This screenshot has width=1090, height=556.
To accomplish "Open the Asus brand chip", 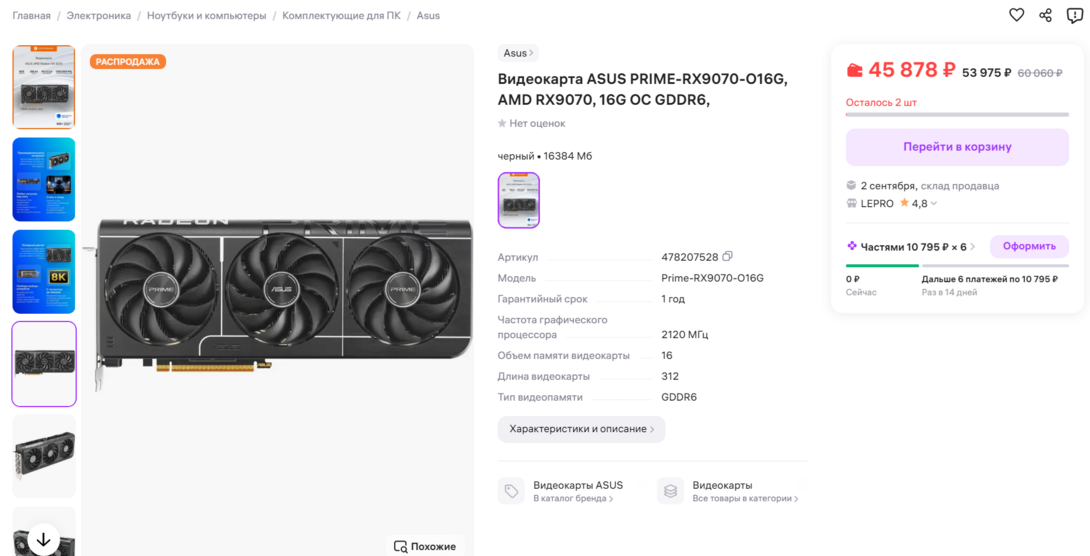I will coord(517,53).
